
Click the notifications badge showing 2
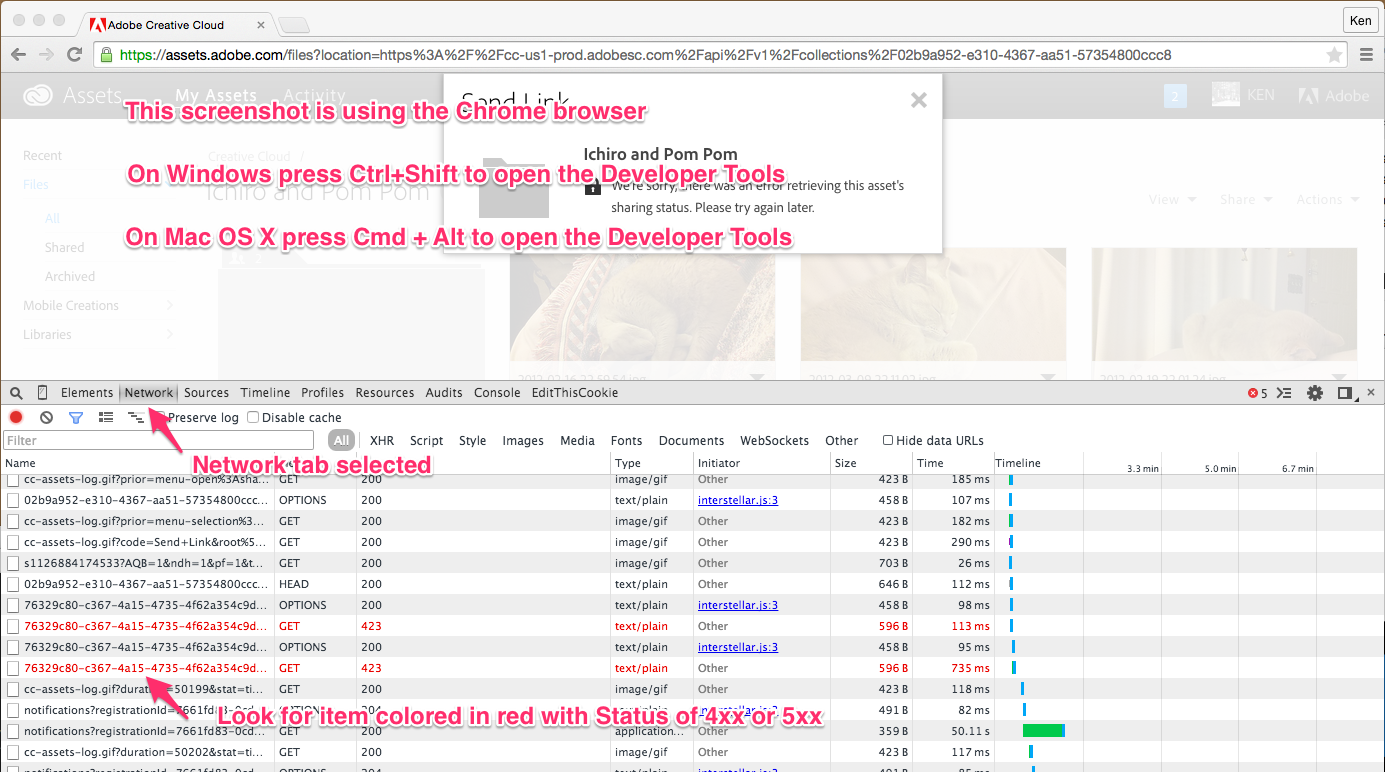click(x=1175, y=96)
